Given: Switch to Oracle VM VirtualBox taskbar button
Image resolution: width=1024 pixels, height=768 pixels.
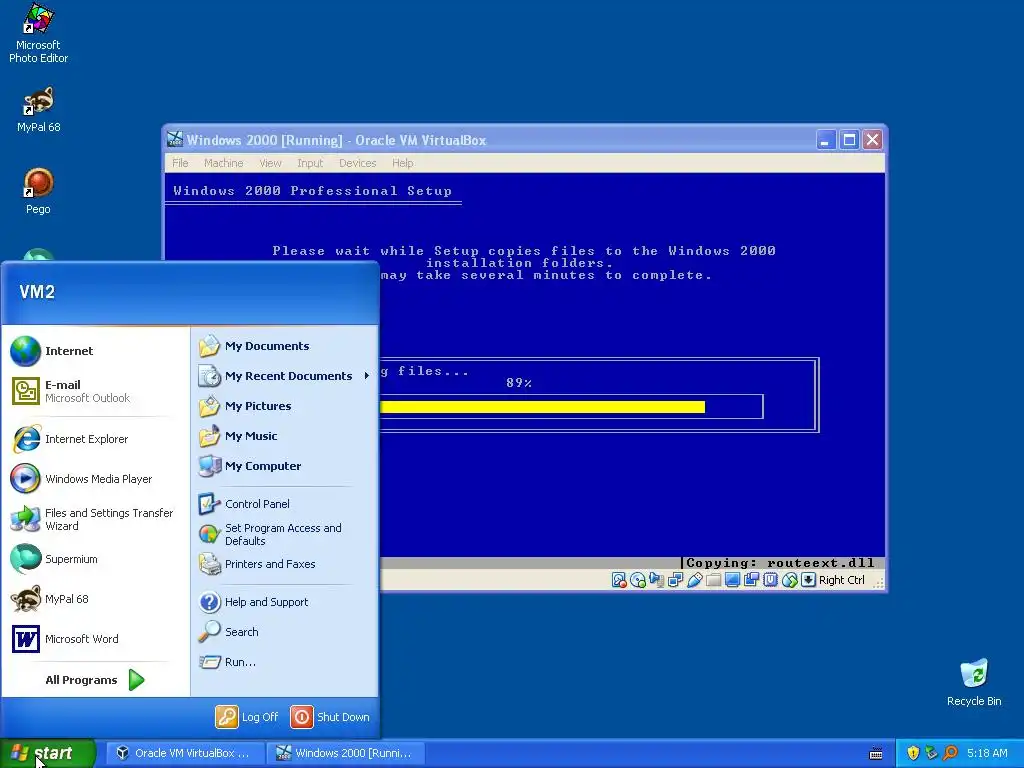Looking at the screenshot, I should coord(185,753).
